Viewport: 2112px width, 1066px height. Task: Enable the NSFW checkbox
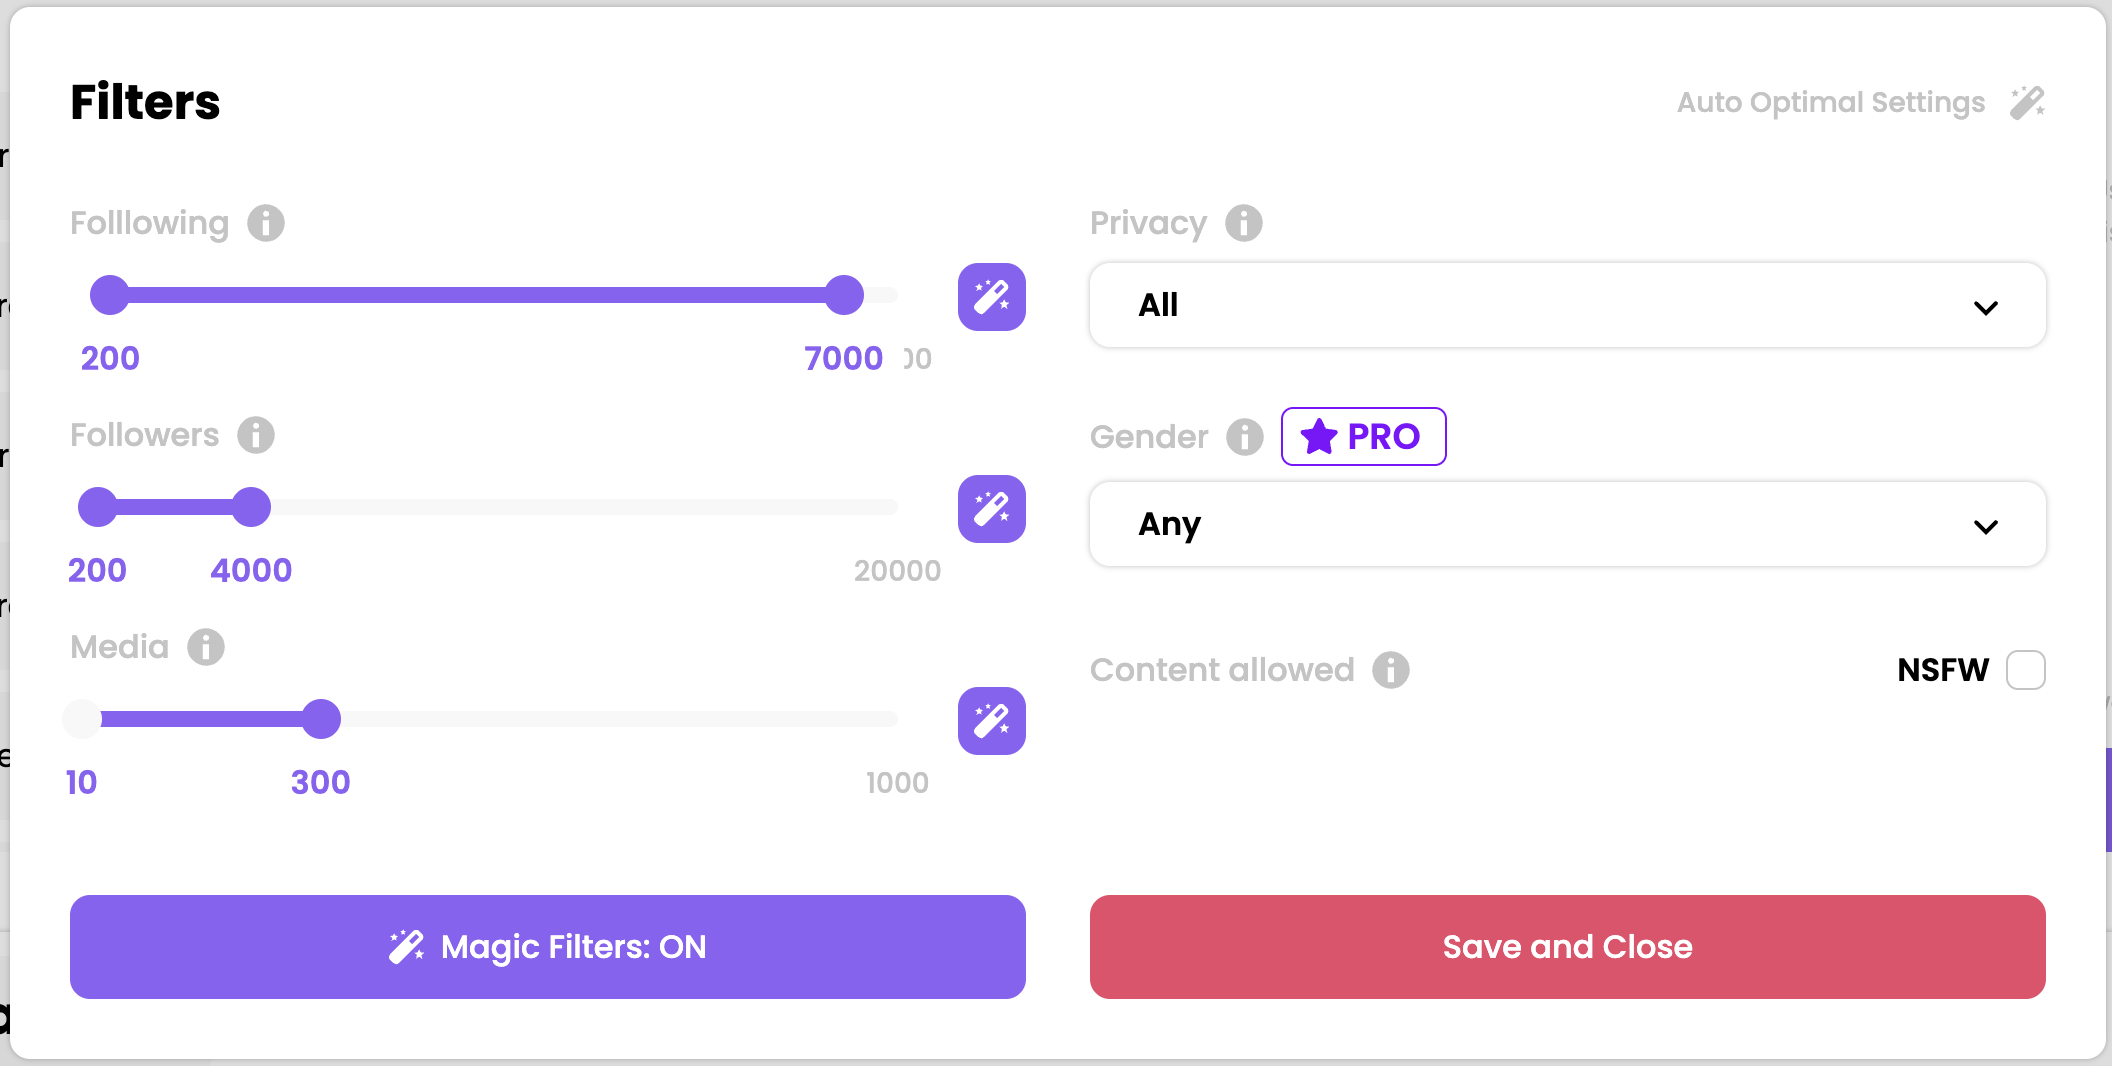click(2025, 670)
